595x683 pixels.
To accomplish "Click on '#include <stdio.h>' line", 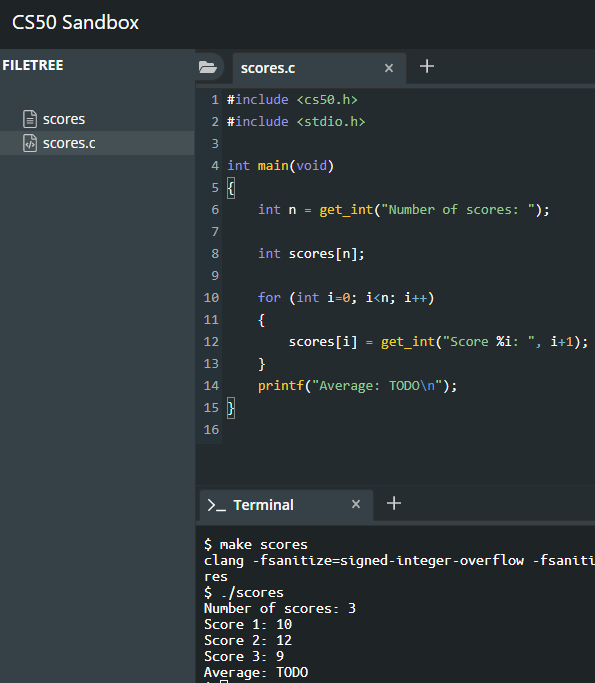I will (x=296, y=122).
